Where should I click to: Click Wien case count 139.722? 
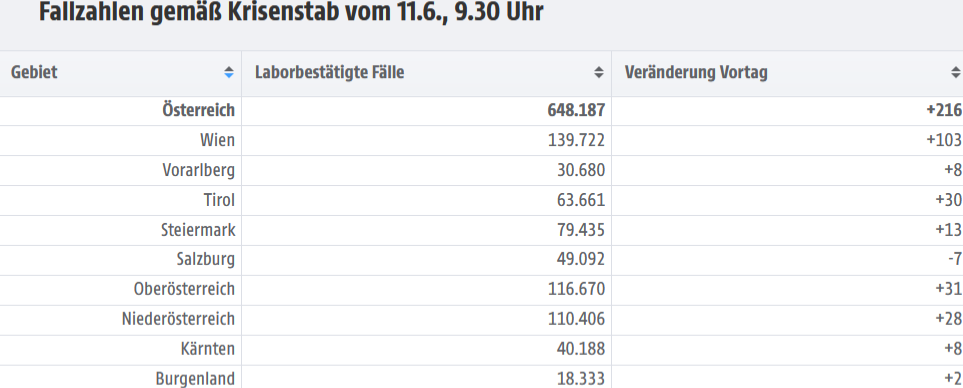pos(576,141)
